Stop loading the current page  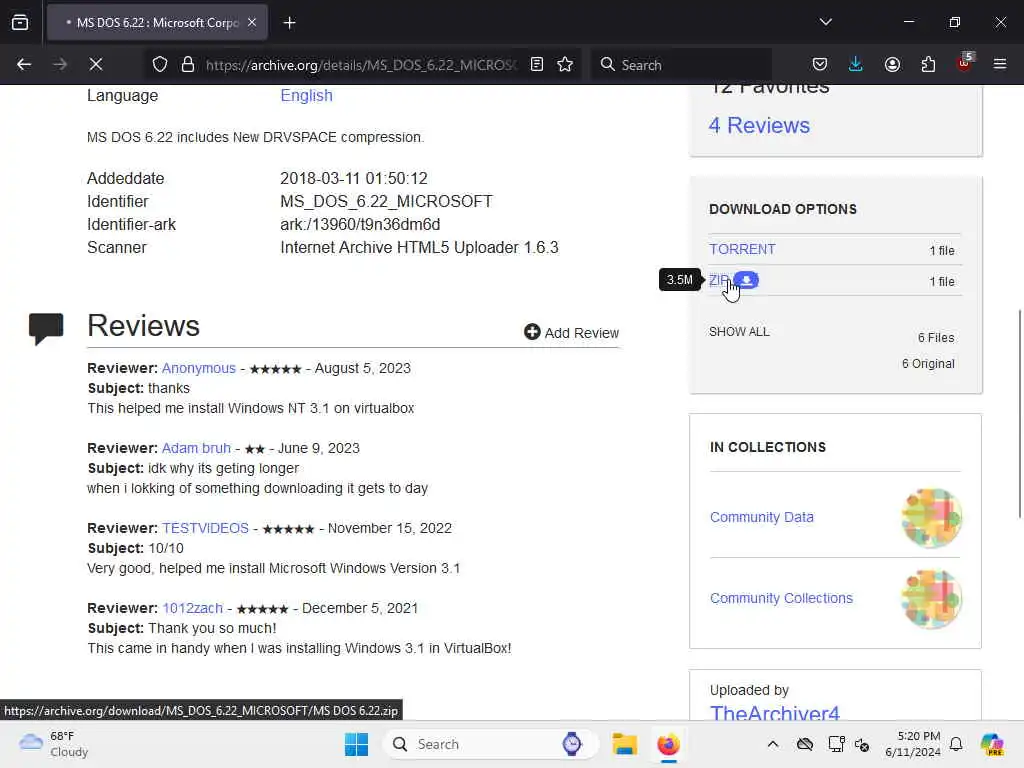[x=96, y=64]
